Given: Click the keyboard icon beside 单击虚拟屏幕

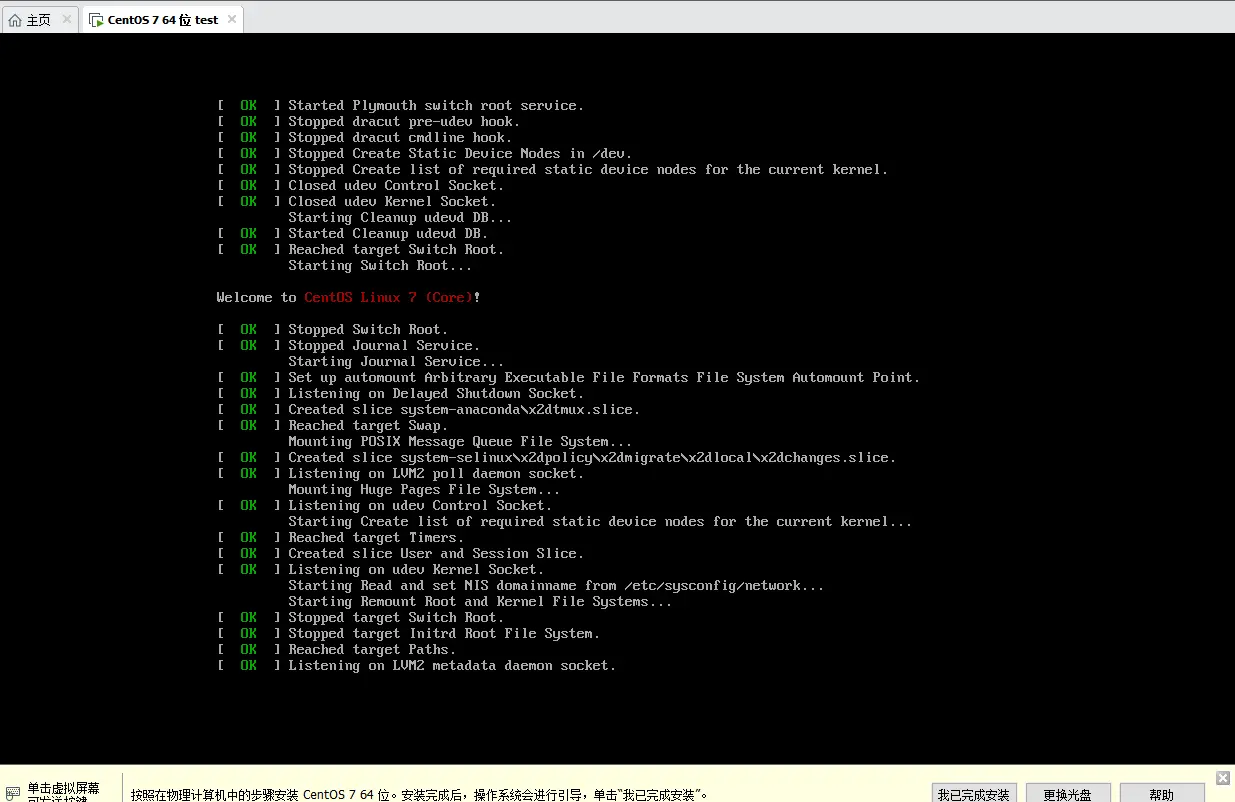Looking at the screenshot, I should click(12, 792).
